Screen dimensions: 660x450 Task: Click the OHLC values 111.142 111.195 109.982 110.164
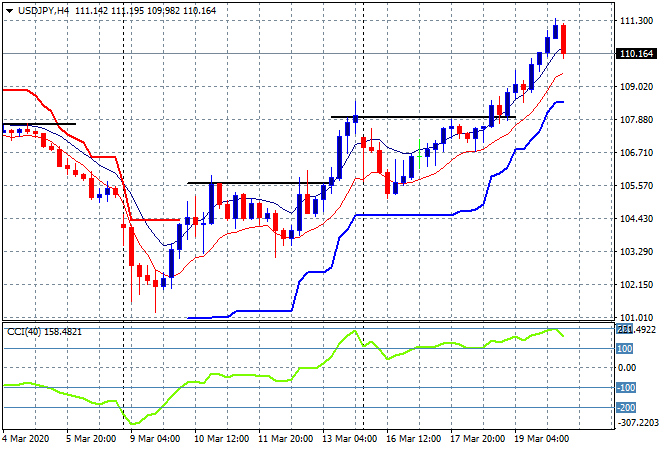pos(146,11)
